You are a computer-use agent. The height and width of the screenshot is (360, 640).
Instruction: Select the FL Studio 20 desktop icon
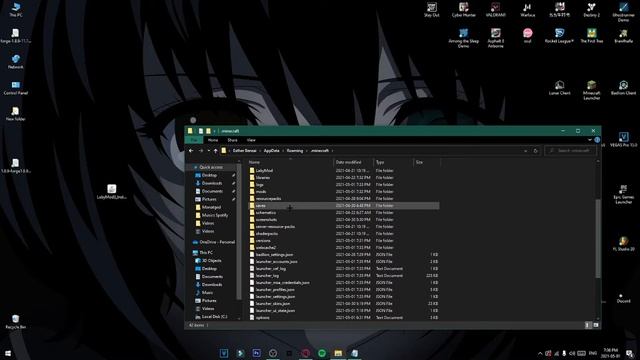click(x=623, y=244)
